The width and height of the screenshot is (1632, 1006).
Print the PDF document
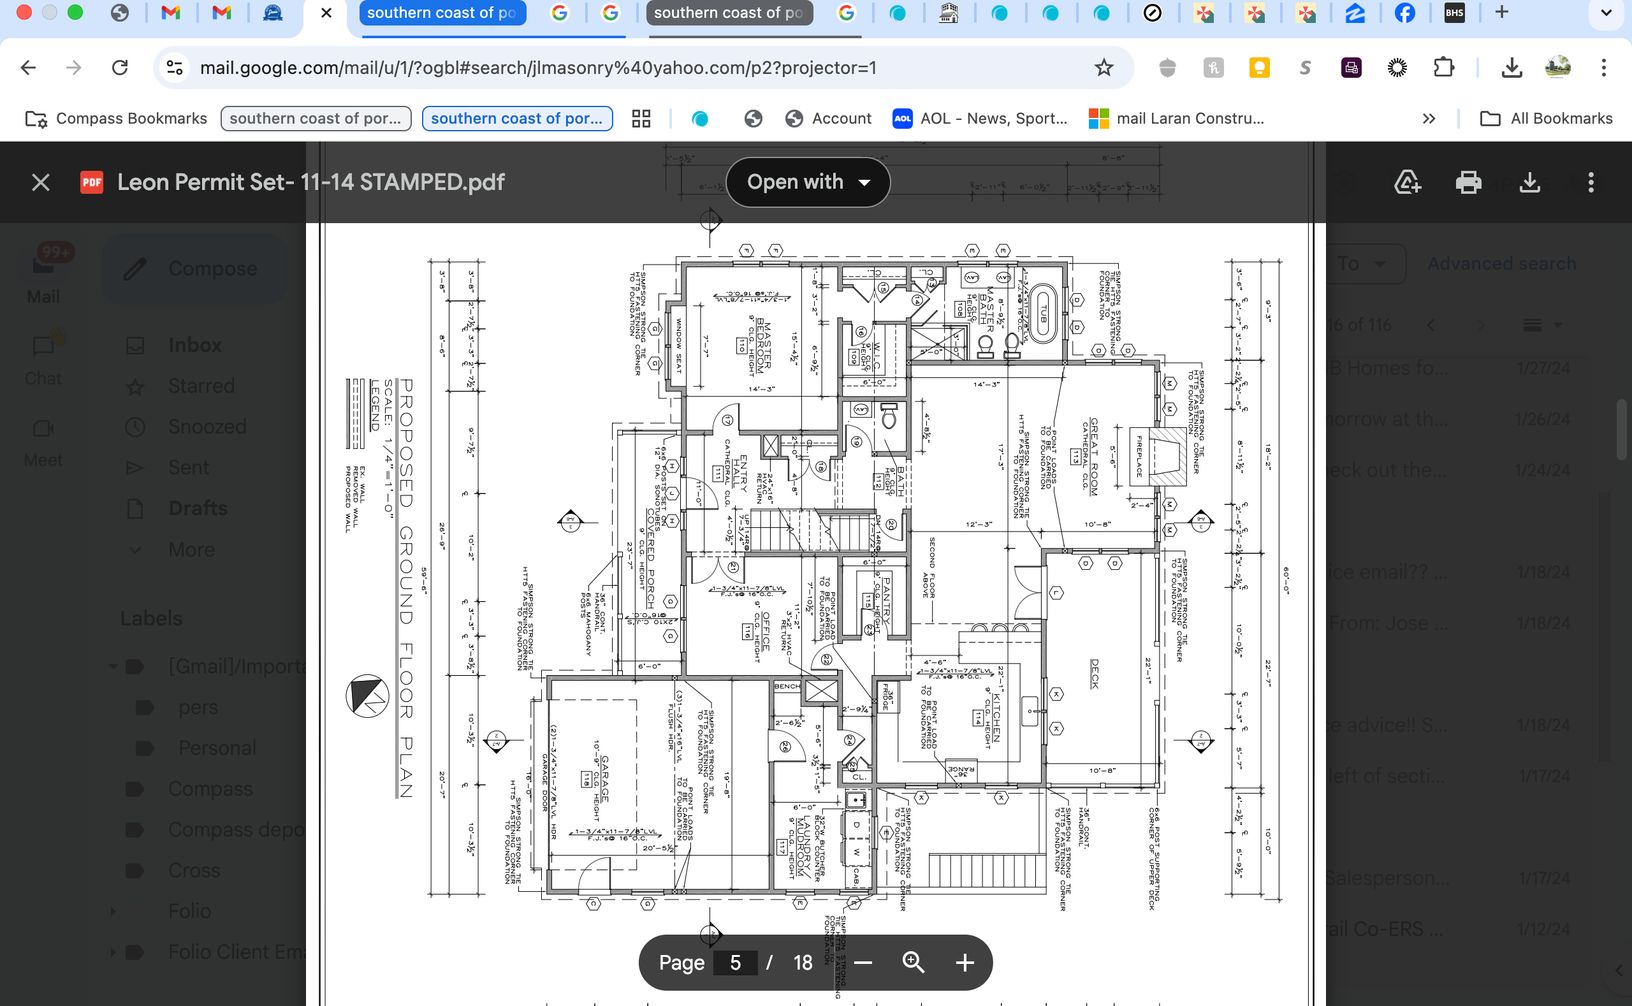coord(1468,182)
